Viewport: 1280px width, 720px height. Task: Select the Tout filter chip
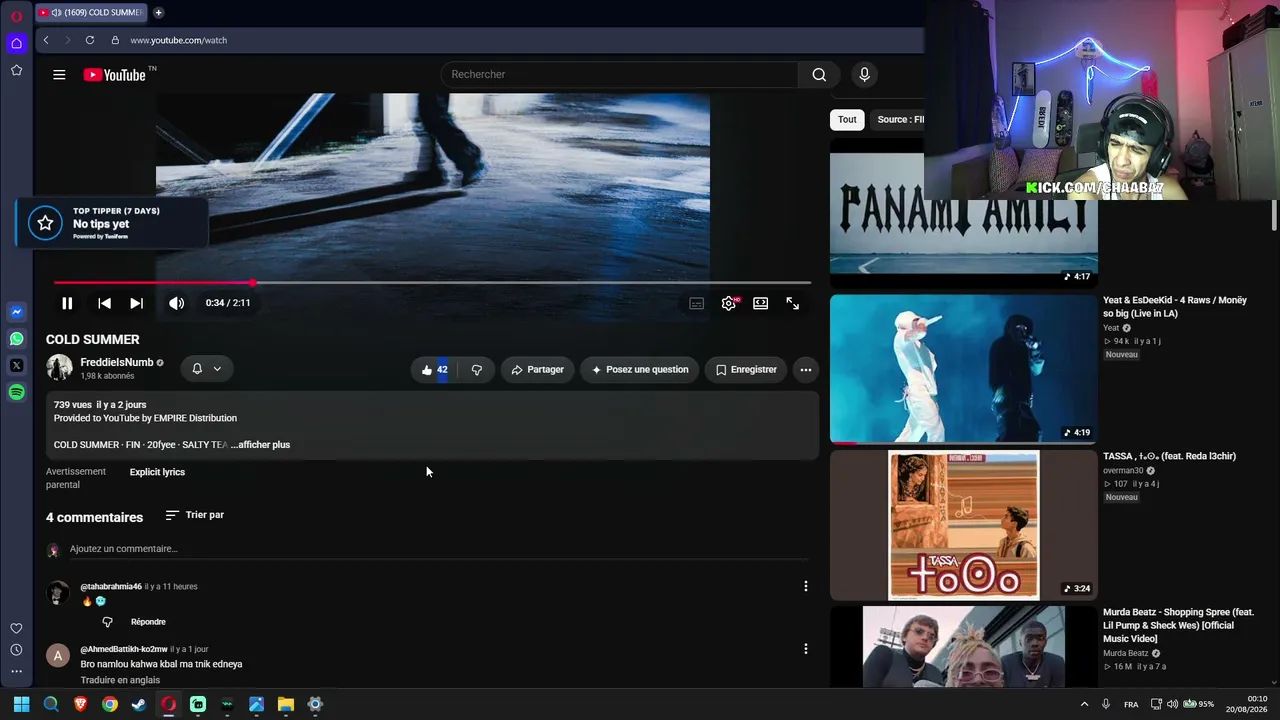847,120
